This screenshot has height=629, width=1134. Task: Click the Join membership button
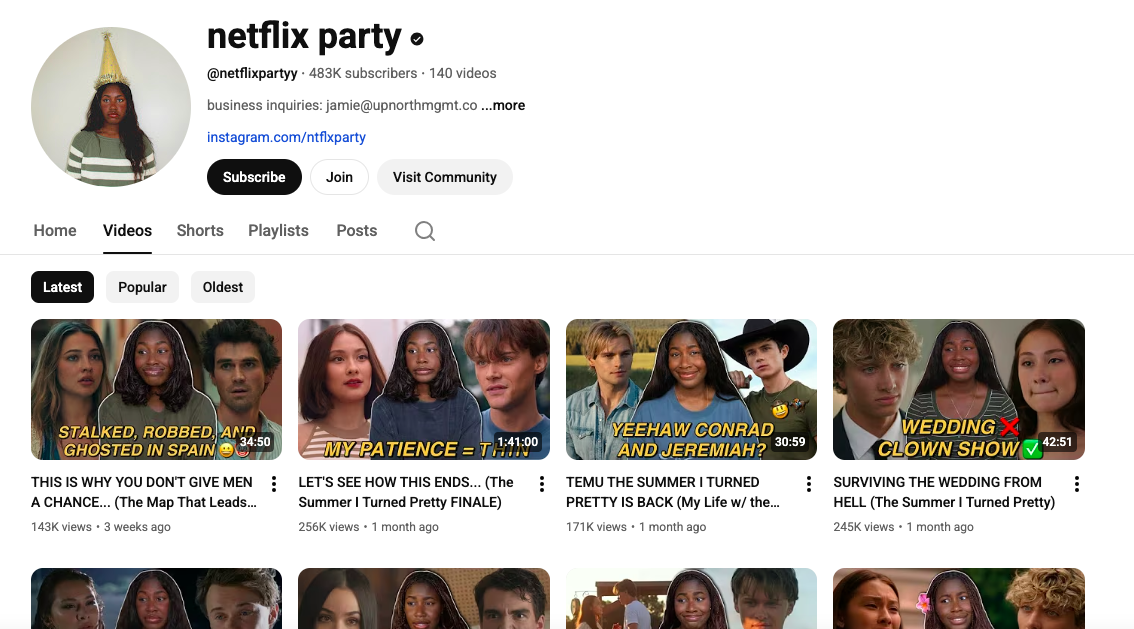(x=339, y=177)
